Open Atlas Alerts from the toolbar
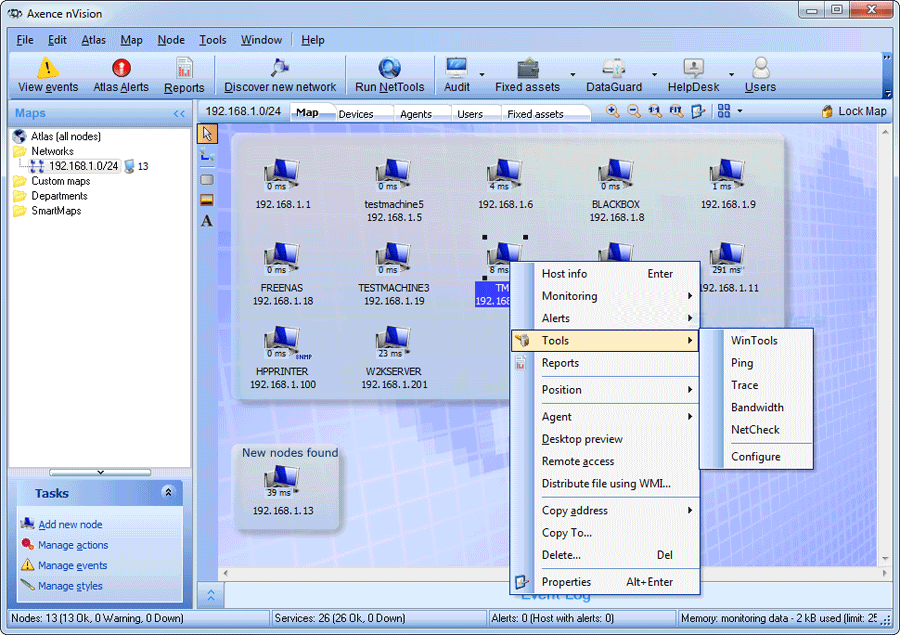 pyautogui.click(x=121, y=69)
